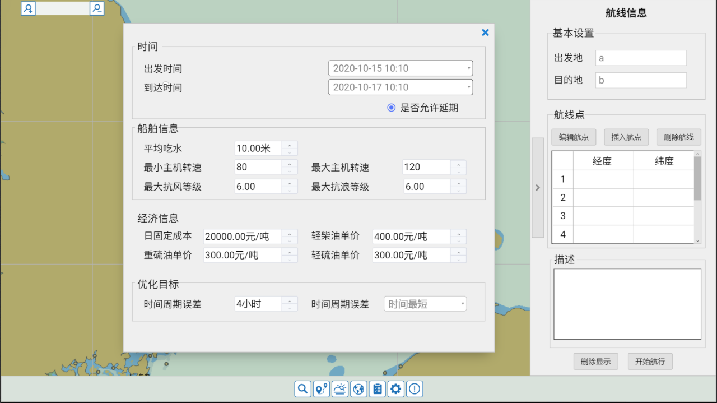Open the clipboard report icon
The image size is (717, 403).
pos(377,389)
